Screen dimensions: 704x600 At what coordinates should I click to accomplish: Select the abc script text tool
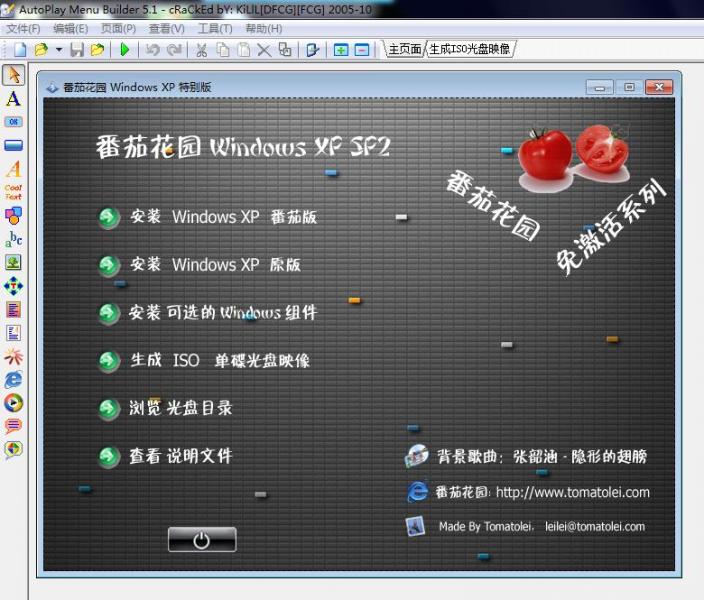coord(13,239)
